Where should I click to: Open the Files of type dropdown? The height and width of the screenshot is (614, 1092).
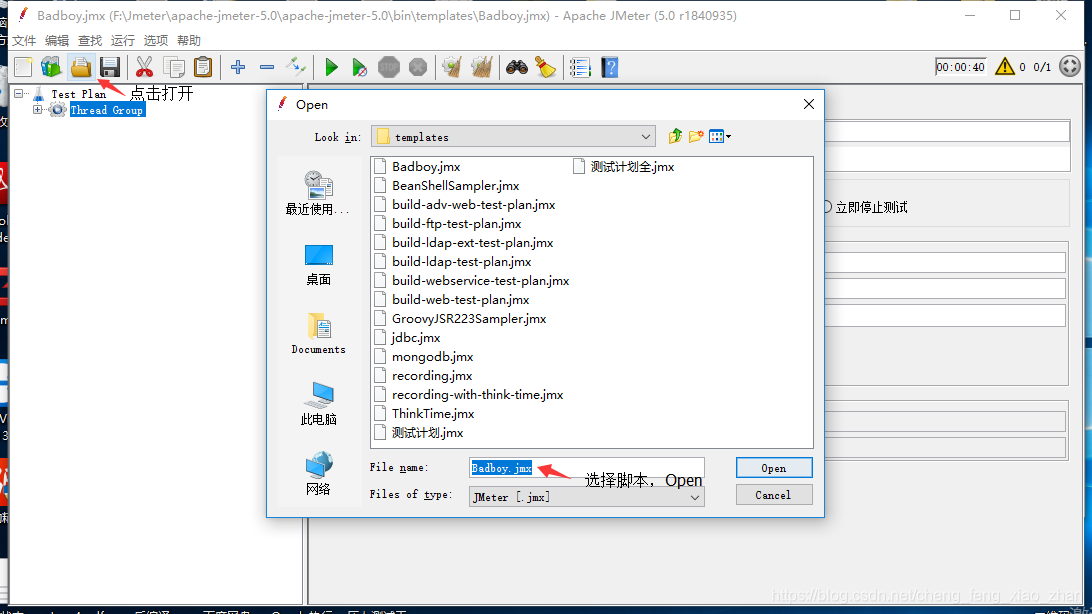[586, 497]
